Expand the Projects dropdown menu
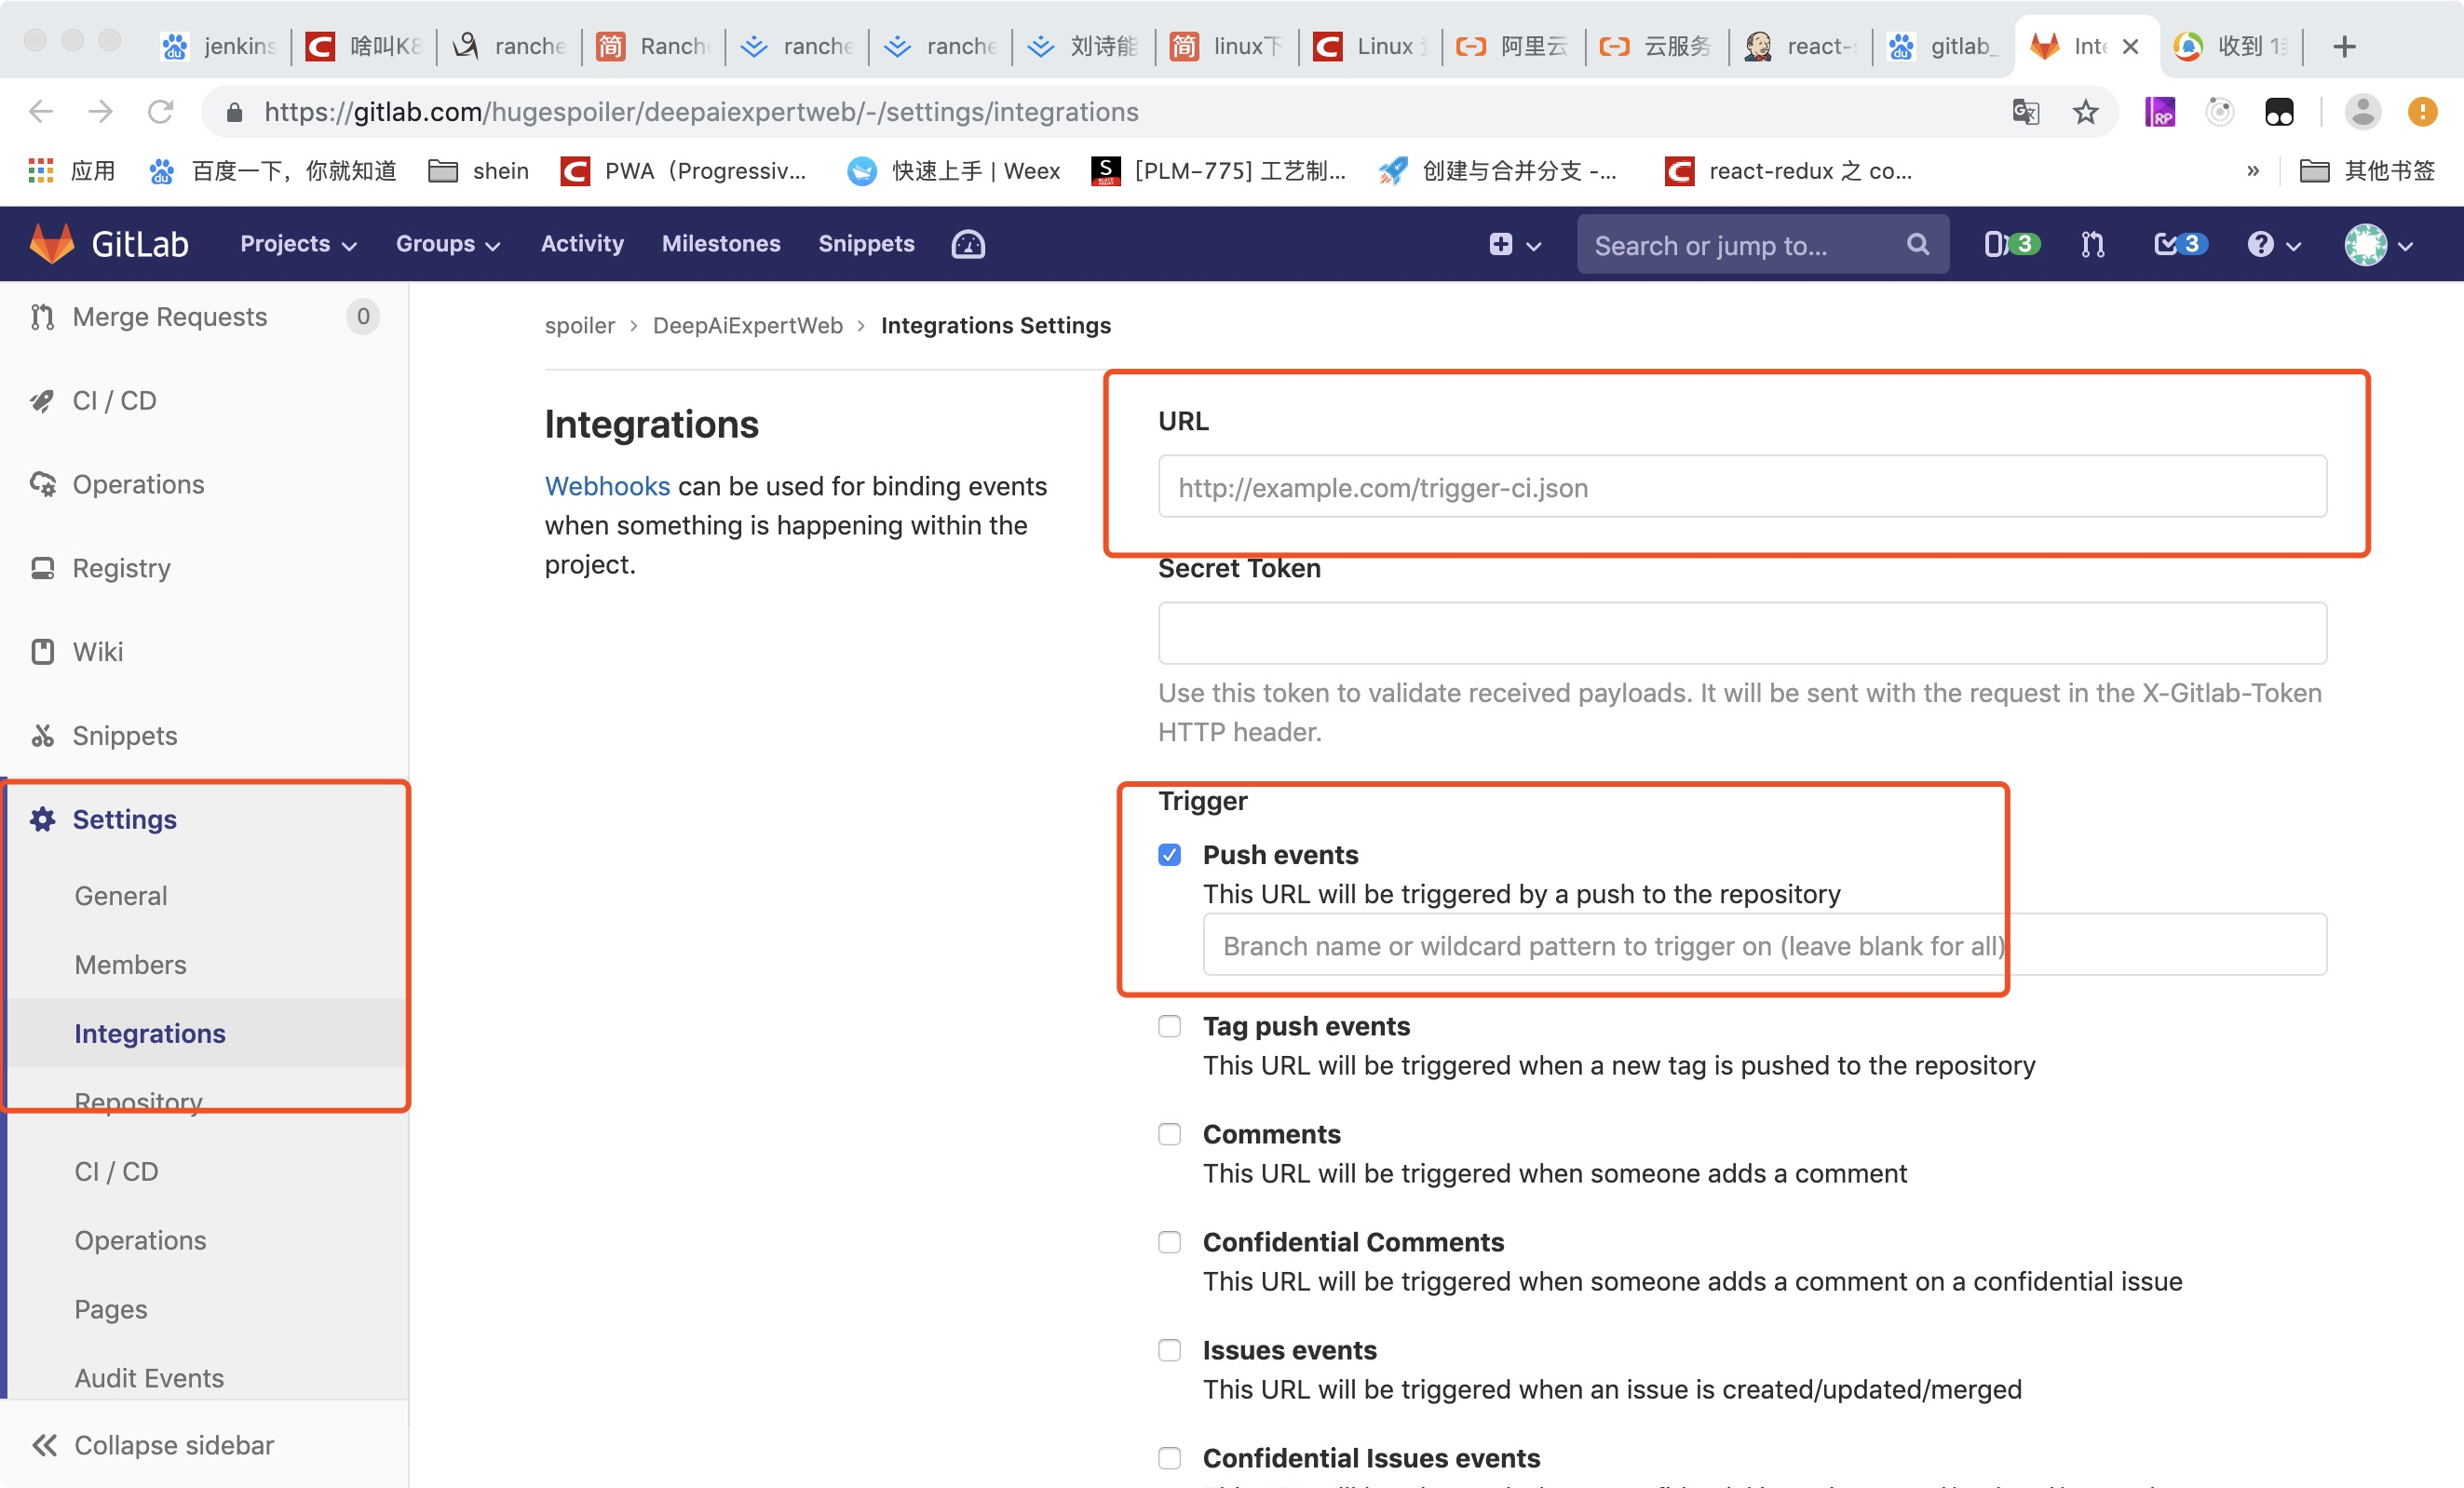Image resolution: width=2464 pixels, height=1488 pixels. coord(298,244)
